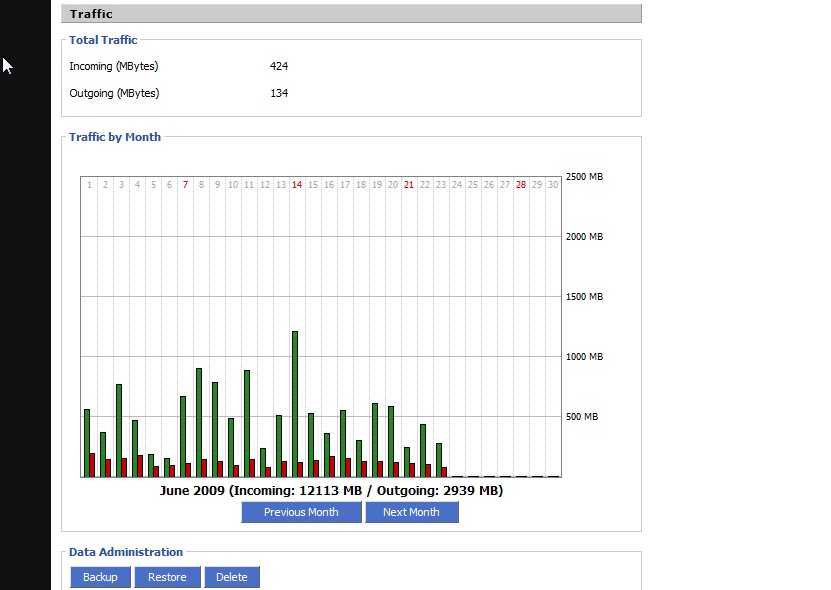Viewport: 831px width, 590px height.
Task: Click the 2000 MB axis label
Action: click(584, 236)
